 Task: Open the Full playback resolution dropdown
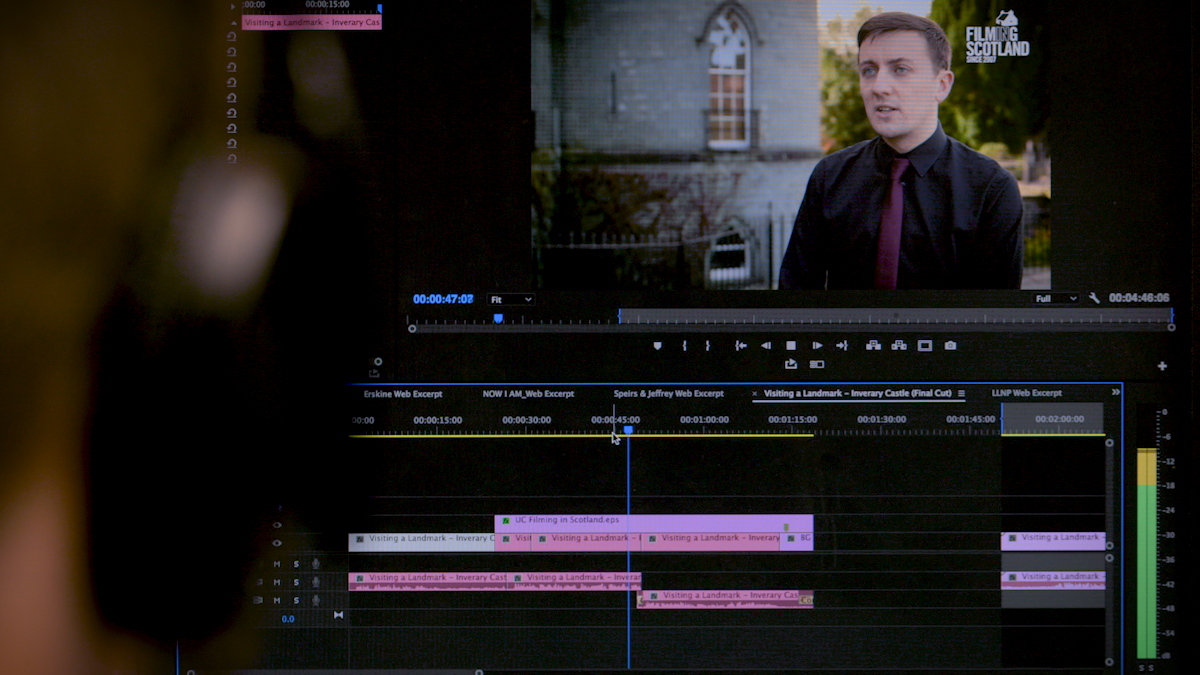coord(1057,299)
